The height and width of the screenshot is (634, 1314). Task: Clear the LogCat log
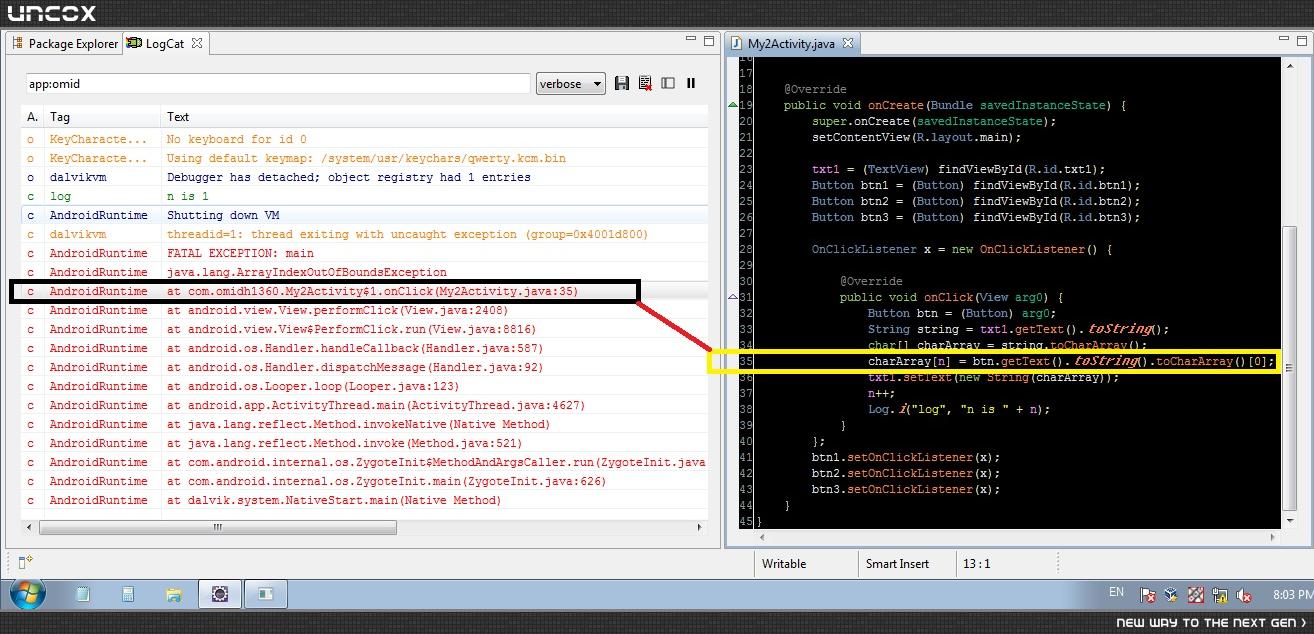pos(645,83)
